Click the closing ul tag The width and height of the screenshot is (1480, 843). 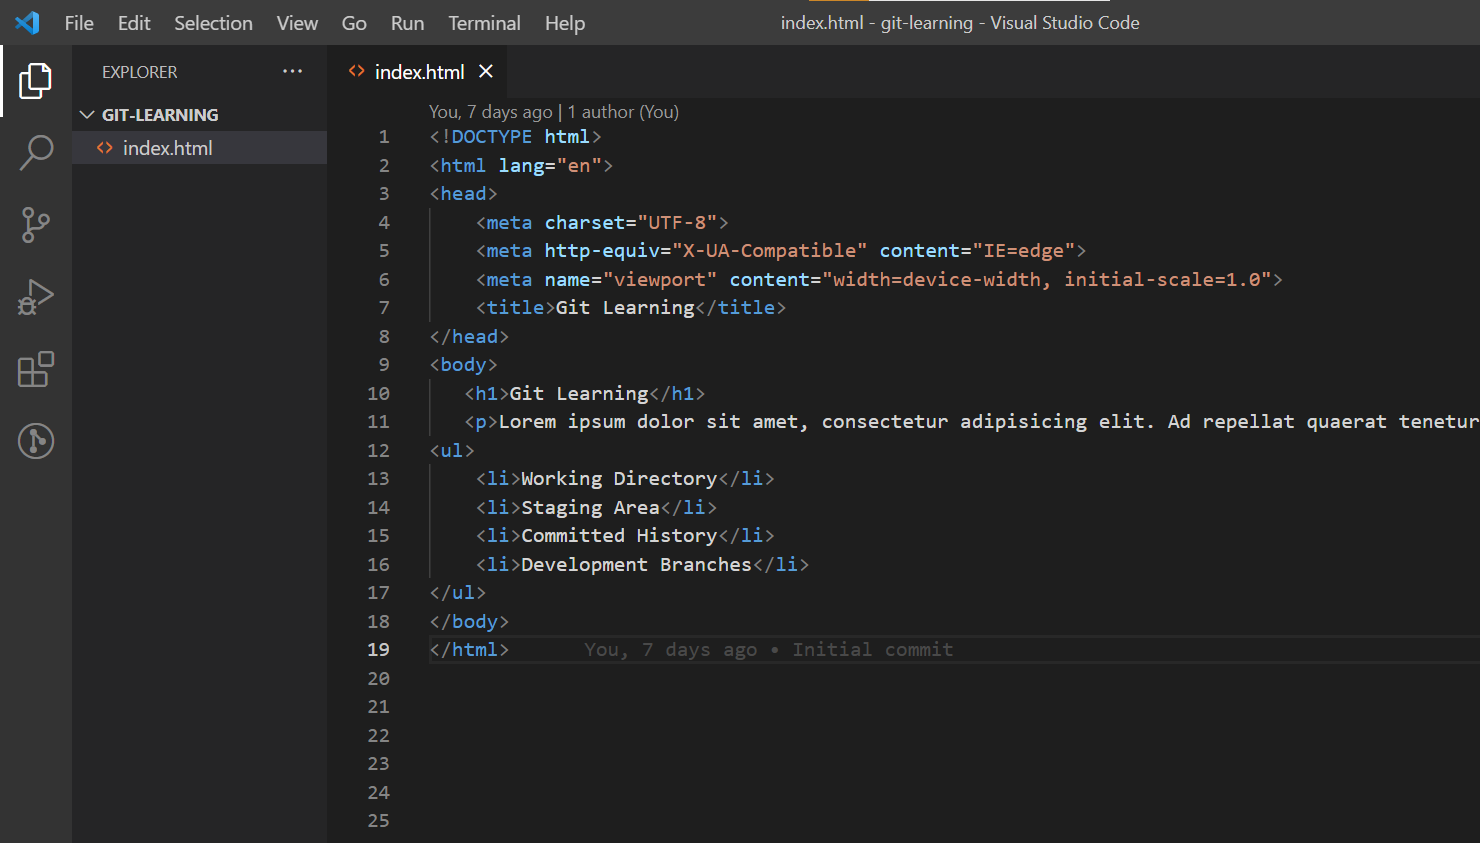click(458, 593)
